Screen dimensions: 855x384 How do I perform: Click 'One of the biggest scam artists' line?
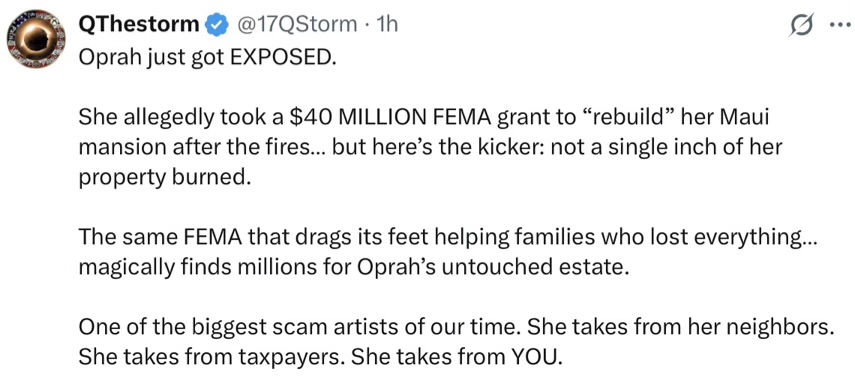click(x=457, y=327)
